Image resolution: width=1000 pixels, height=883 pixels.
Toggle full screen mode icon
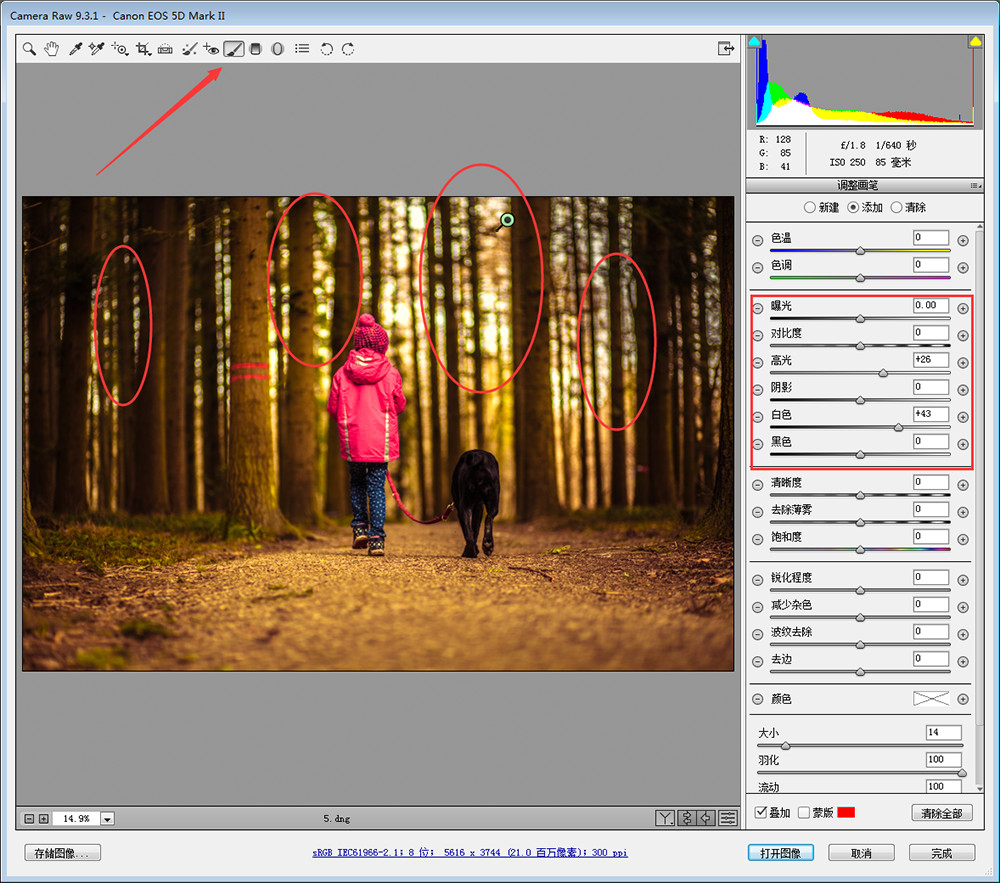pos(726,48)
